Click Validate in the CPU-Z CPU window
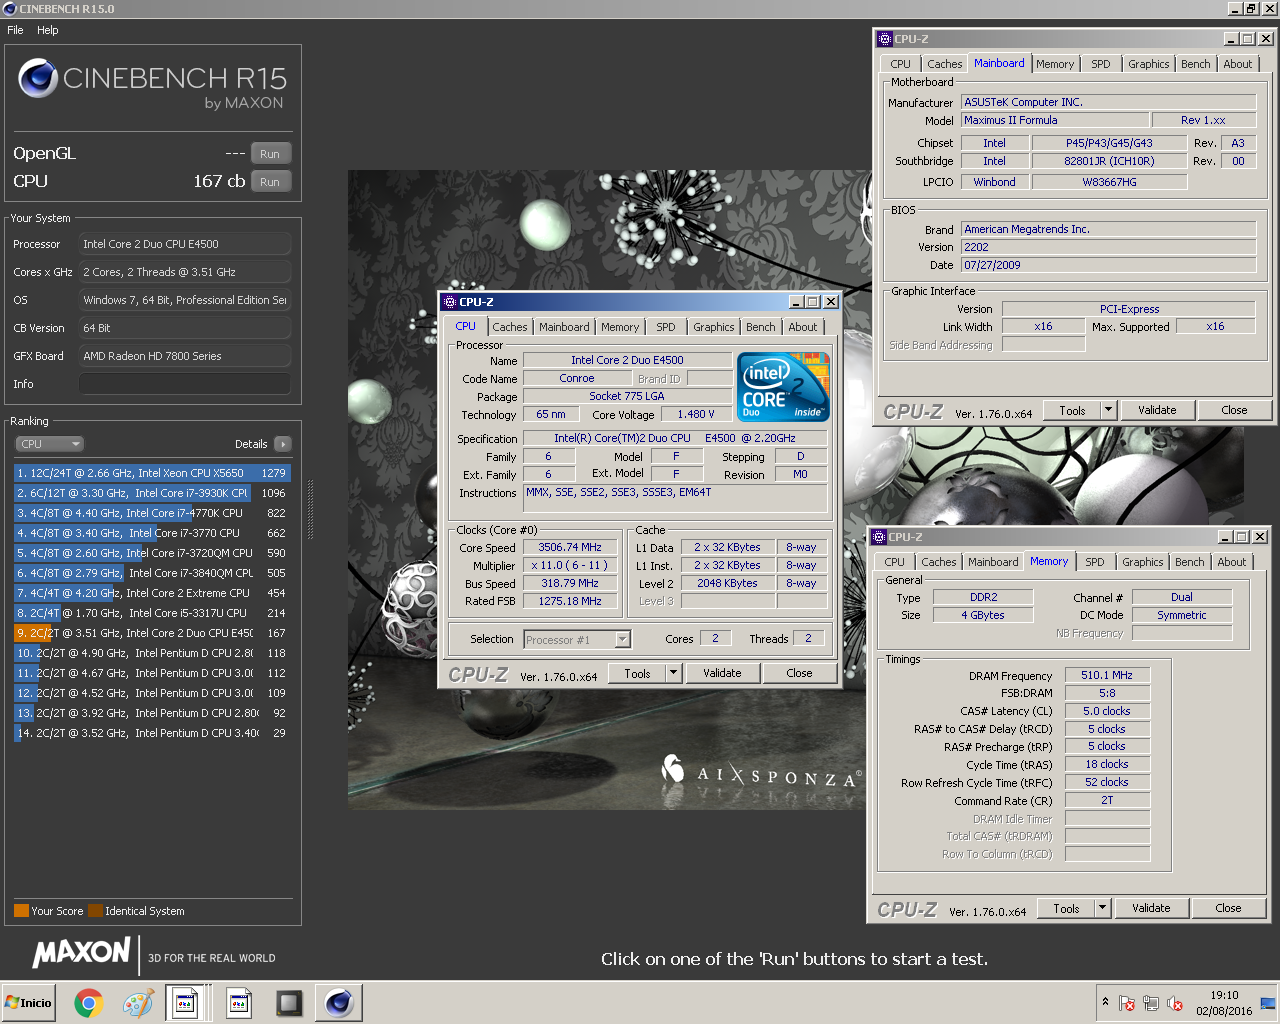Image resolution: width=1280 pixels, height=1024 pixels. coord(722,673)
